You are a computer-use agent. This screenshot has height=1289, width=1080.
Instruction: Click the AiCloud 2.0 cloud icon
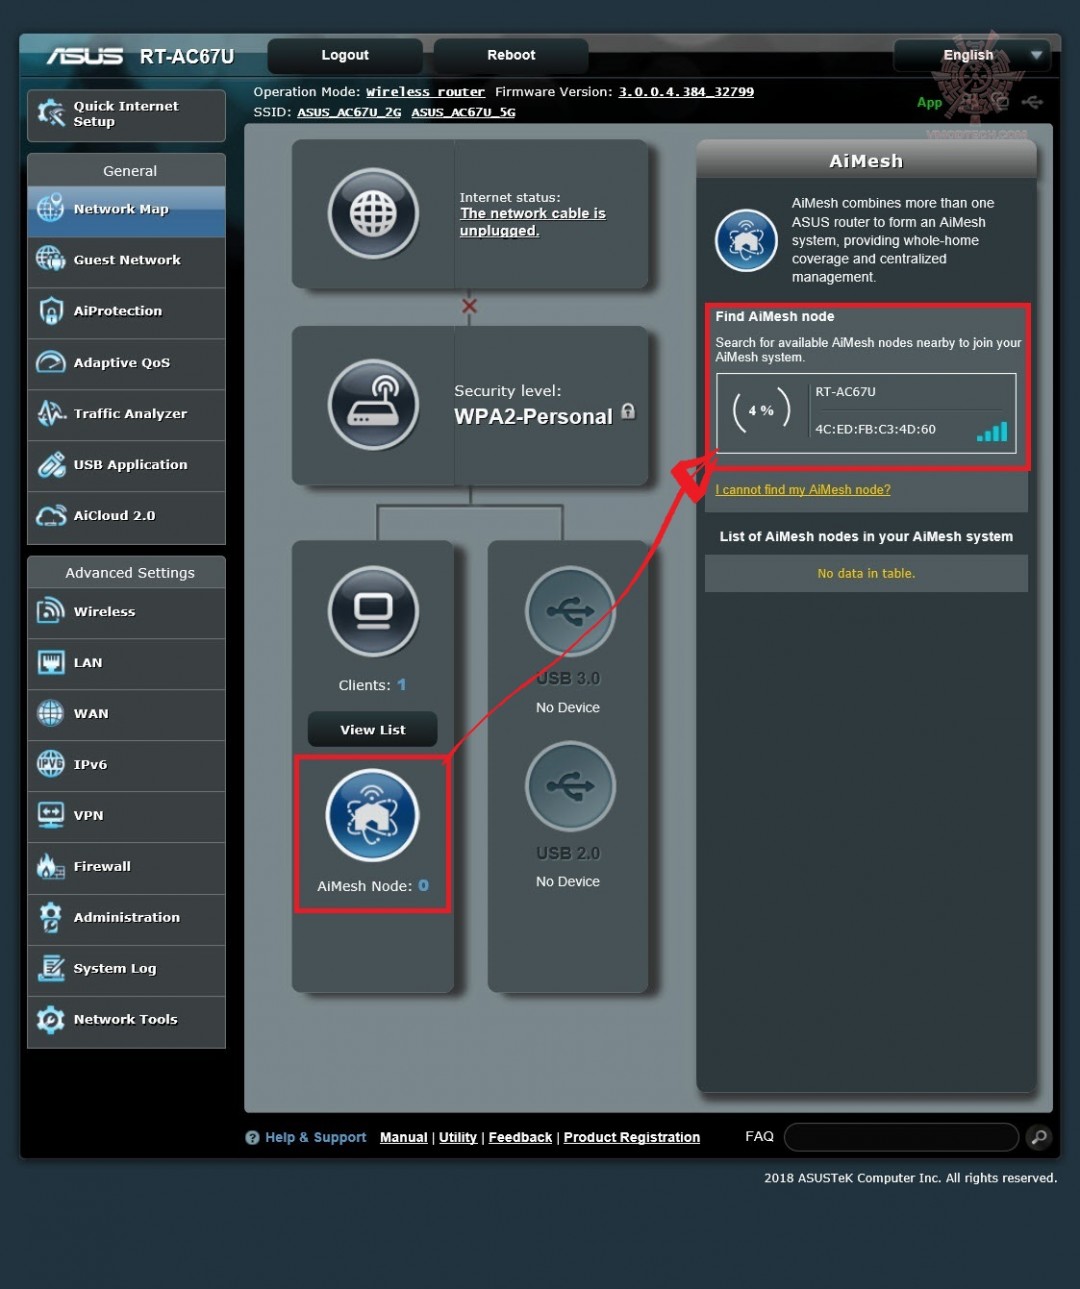(x=51, y=516)
